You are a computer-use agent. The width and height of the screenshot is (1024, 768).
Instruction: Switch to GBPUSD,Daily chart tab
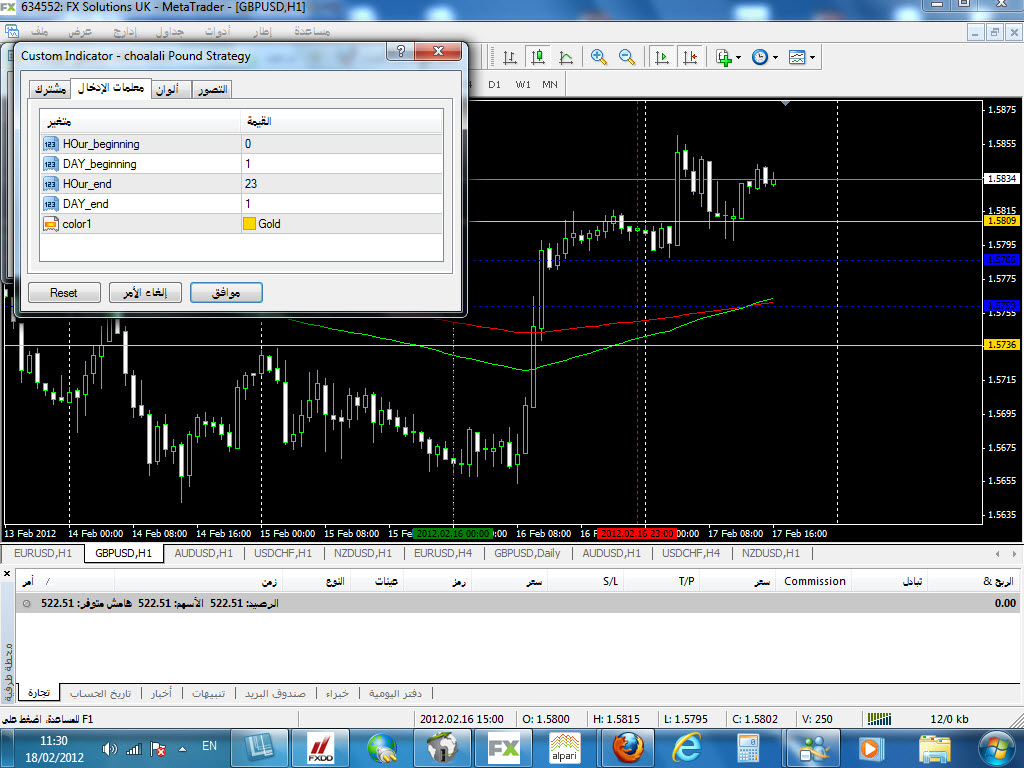pyautogui.click(x=527, y=553)
